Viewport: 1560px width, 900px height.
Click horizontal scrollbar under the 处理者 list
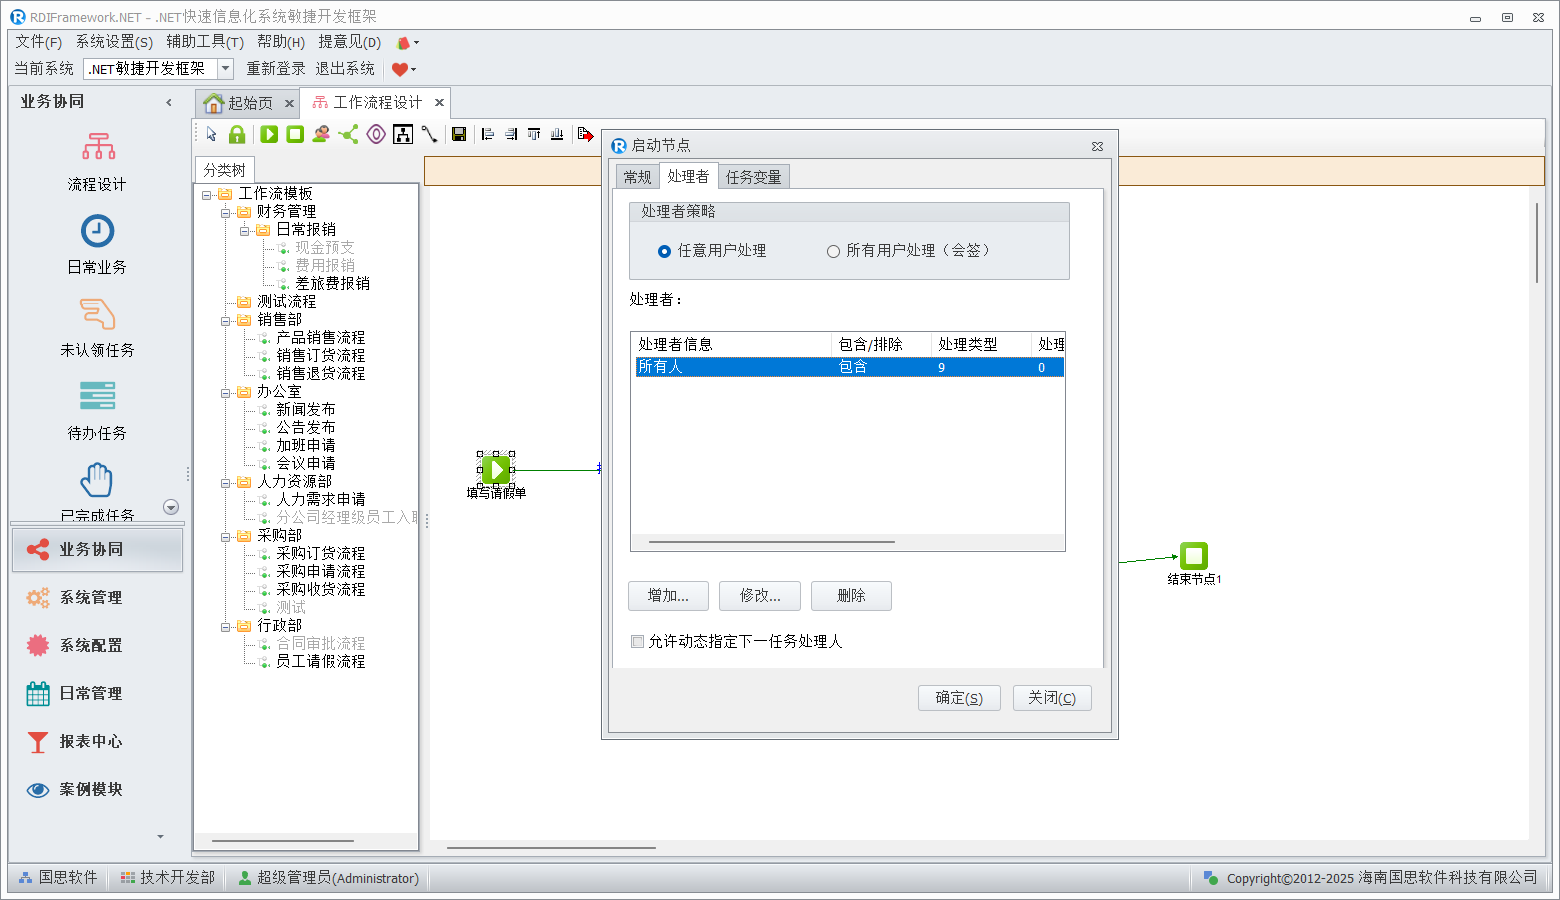(771, 542)
